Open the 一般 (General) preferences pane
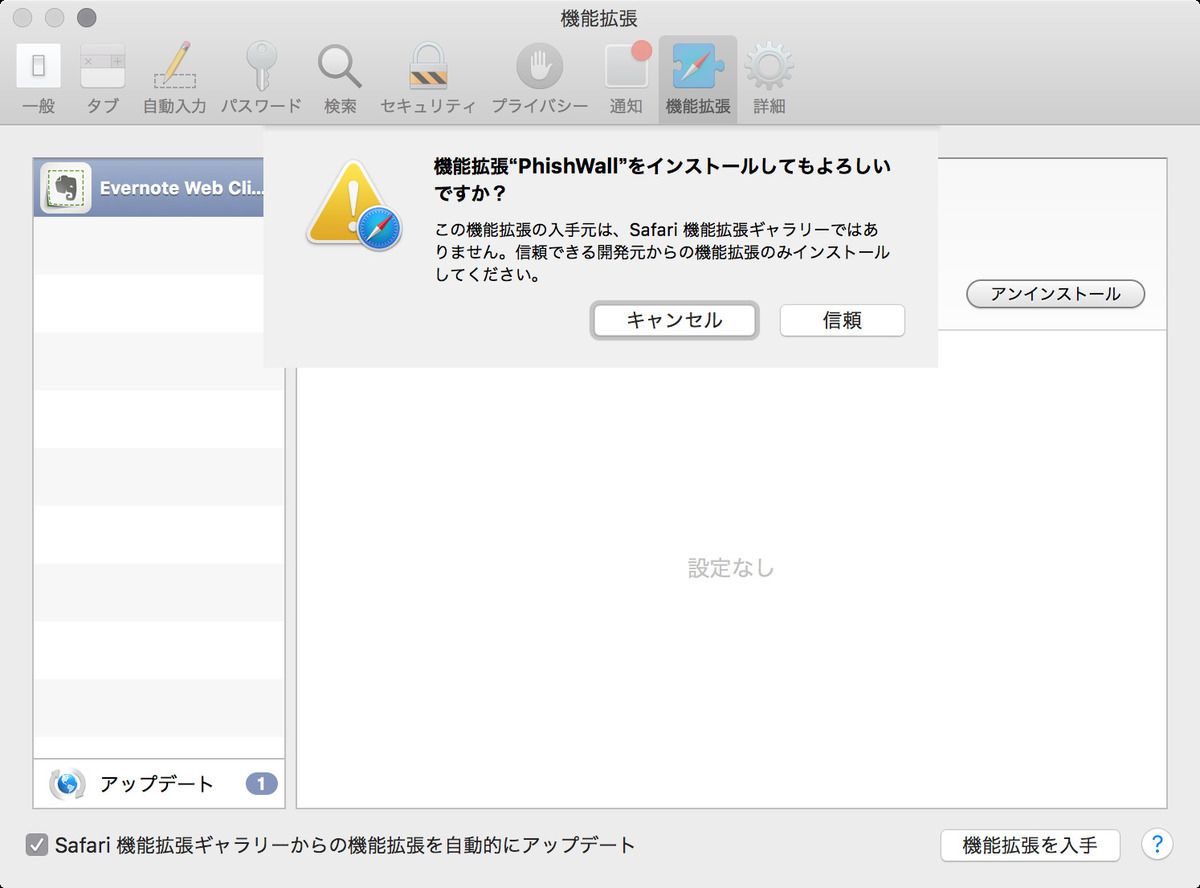The width and height of the screenshot is (1200, 888). tap(38, 79)
